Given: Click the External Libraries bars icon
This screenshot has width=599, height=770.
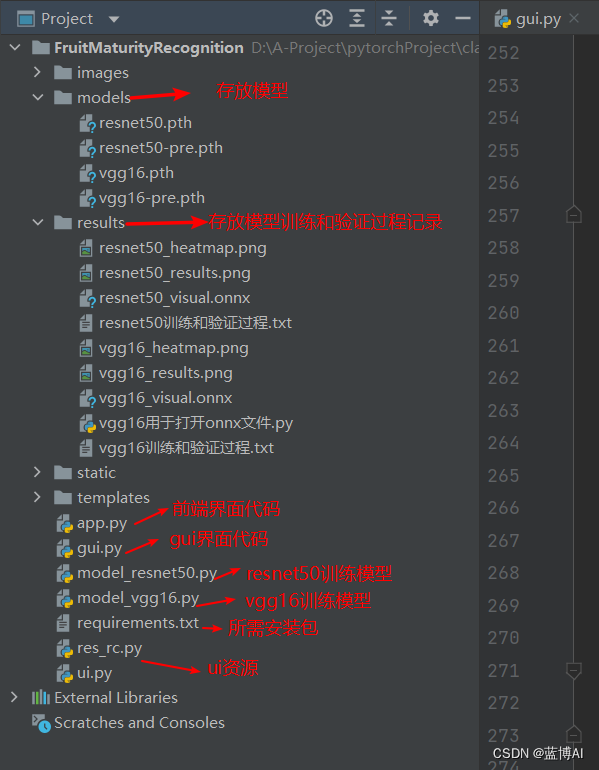Looking at the screenshot, I should 41,697.
